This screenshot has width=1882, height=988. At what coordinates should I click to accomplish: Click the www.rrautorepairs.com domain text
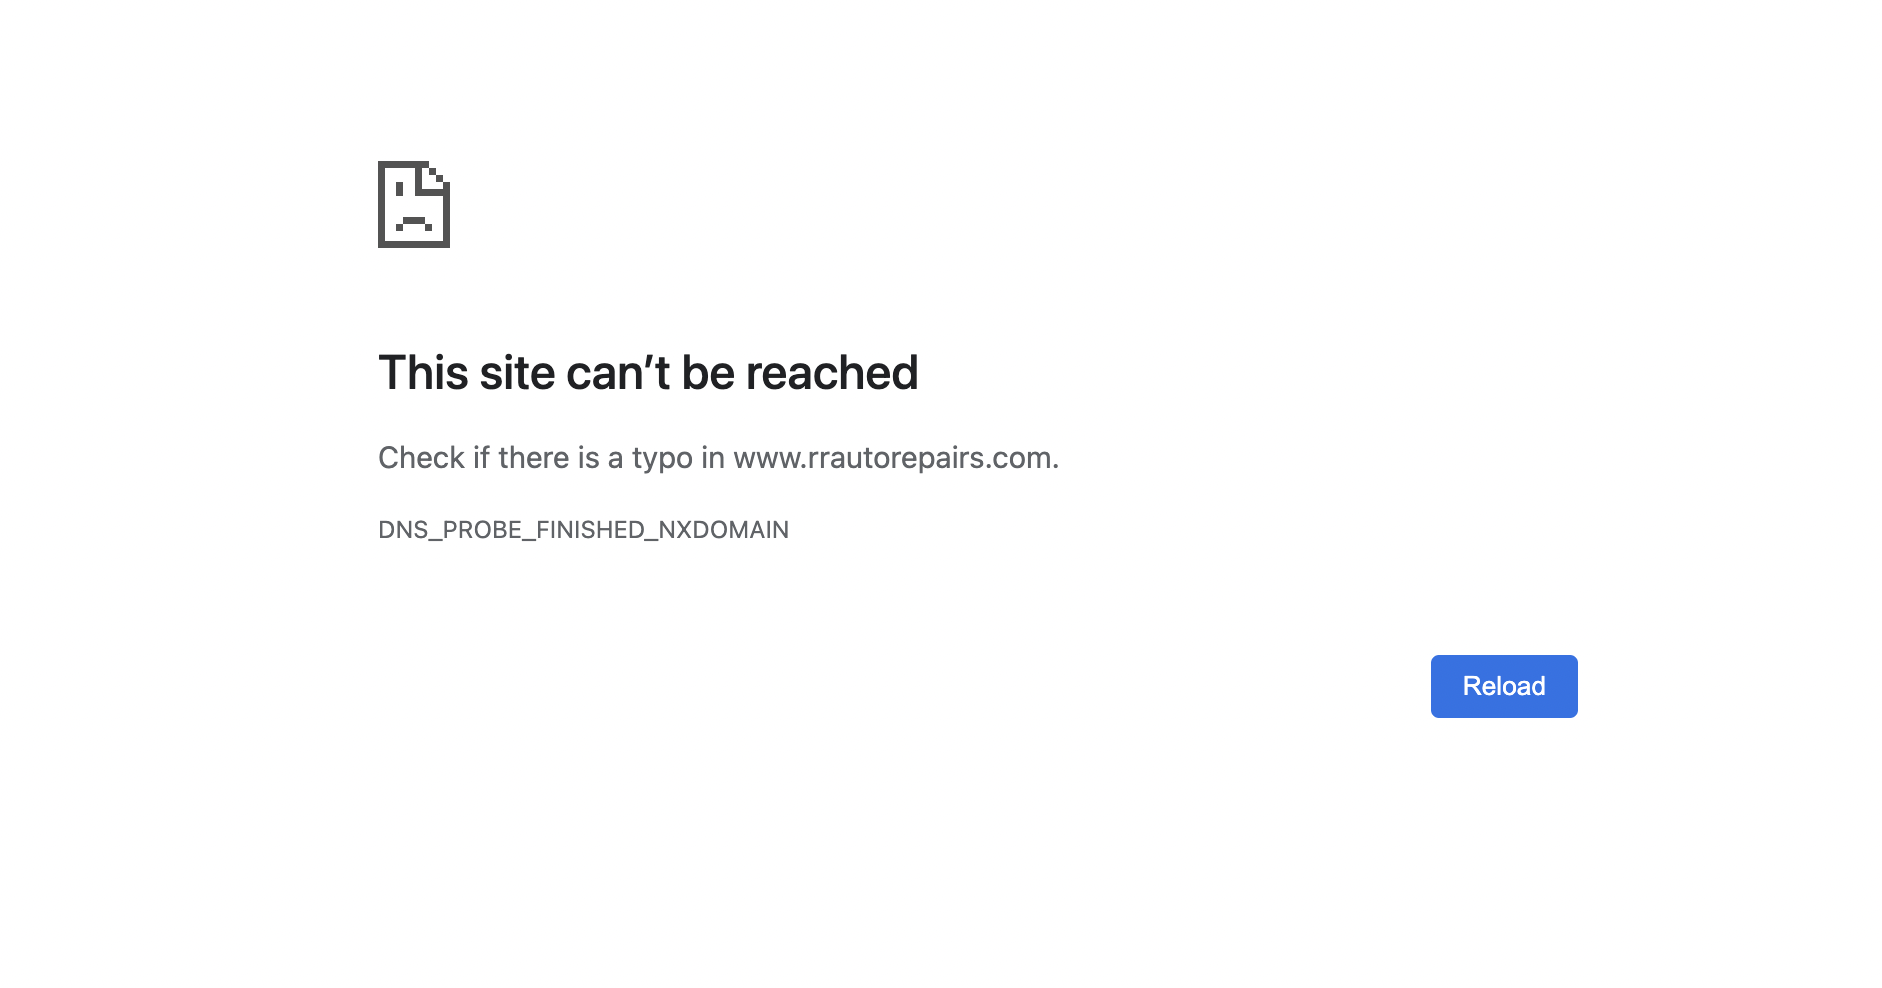click(893, 458)
